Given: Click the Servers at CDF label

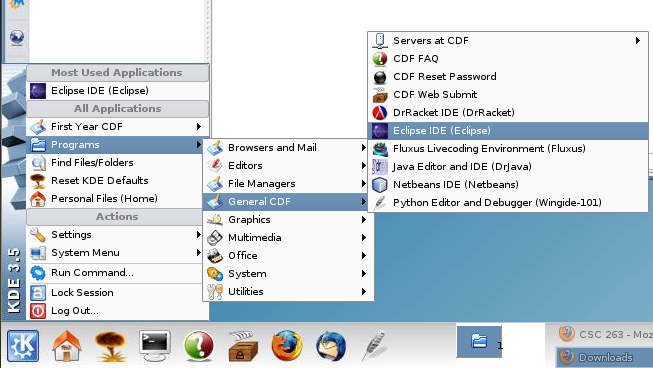Looking at the screenshot, I should point(431,41).
